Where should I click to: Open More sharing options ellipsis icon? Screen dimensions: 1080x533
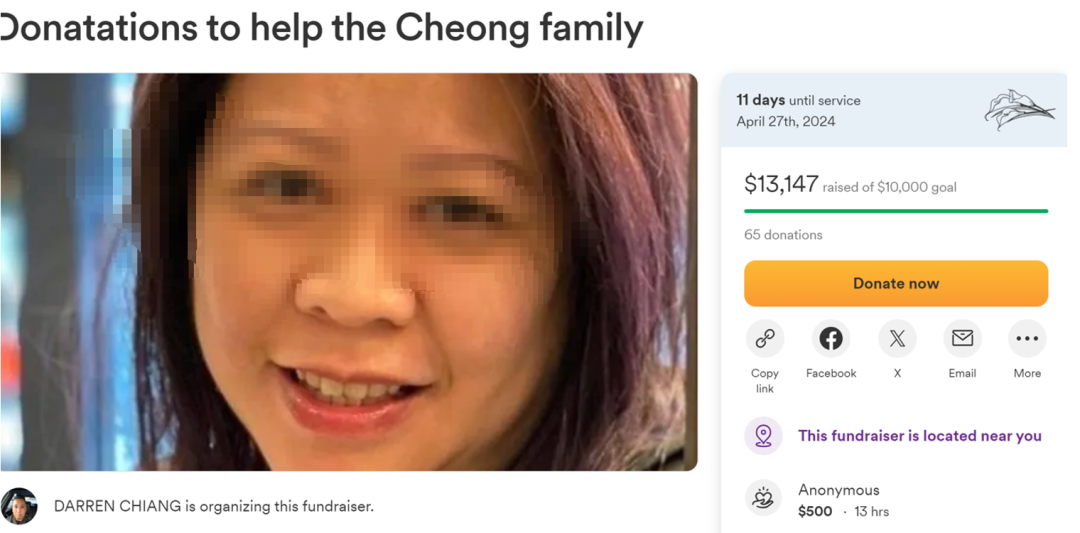1027,339
